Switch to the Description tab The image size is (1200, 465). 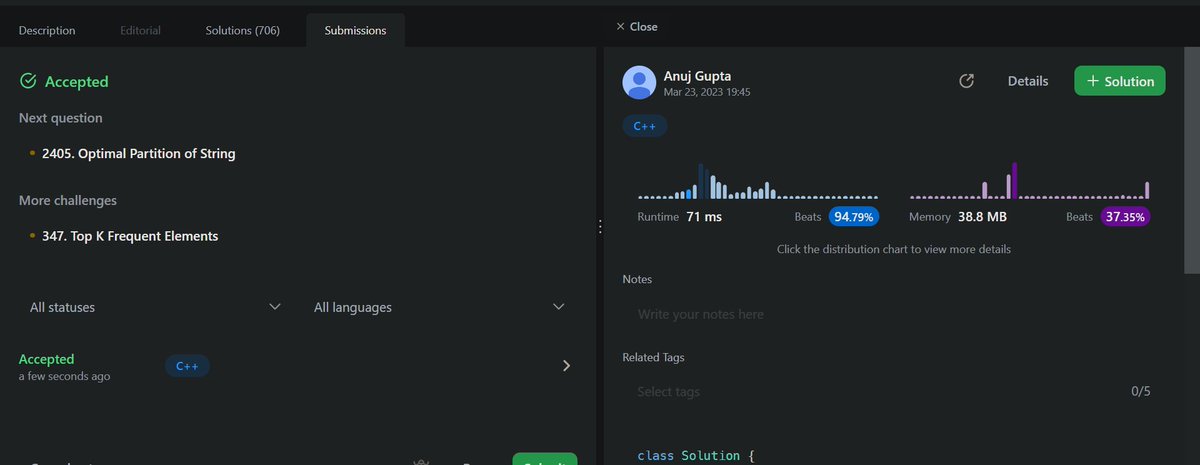47,30
